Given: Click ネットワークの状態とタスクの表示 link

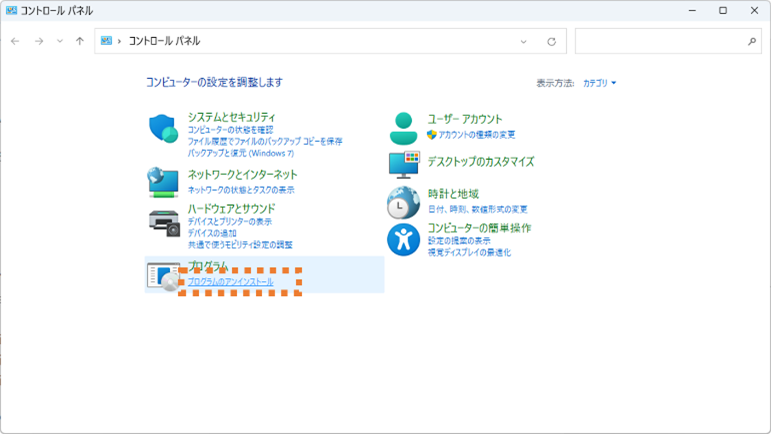Looking at the screenshot, I should 241,190.
